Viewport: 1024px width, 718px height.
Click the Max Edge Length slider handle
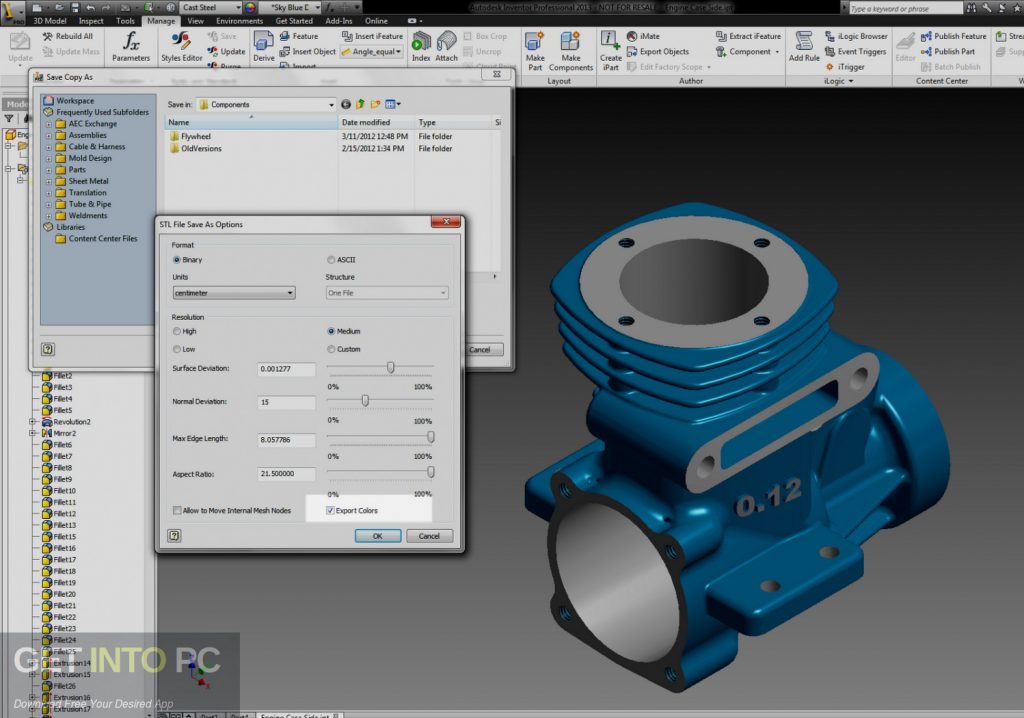click(x=430, y=436)
